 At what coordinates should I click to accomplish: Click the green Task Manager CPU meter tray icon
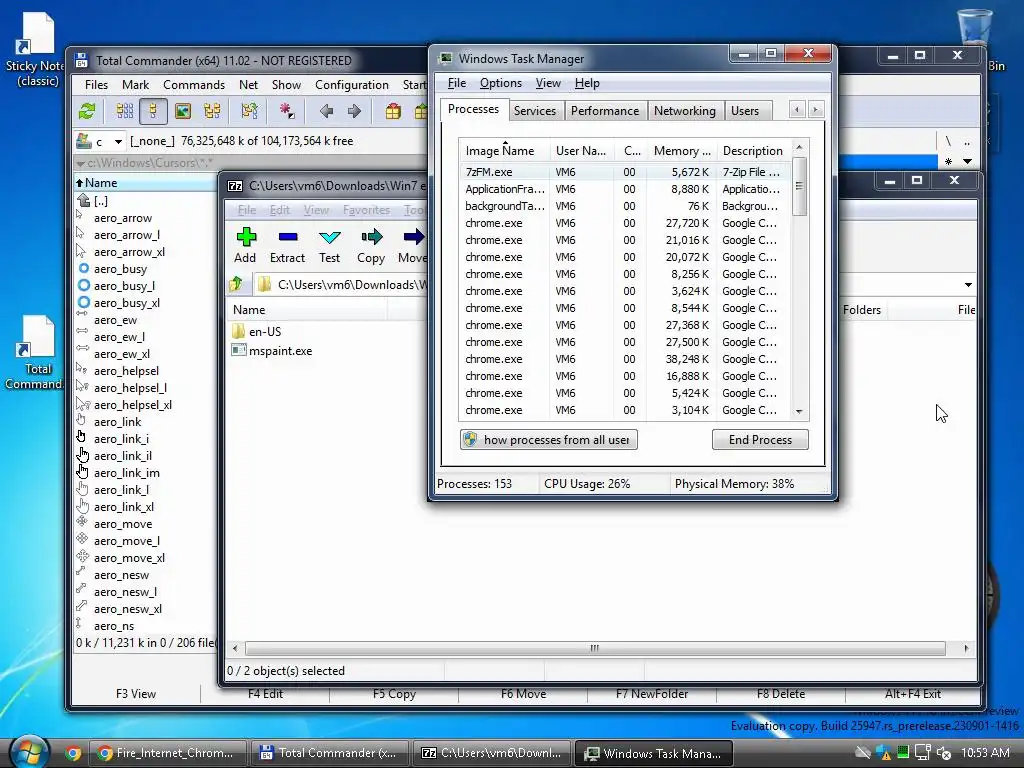coord(903,752)
